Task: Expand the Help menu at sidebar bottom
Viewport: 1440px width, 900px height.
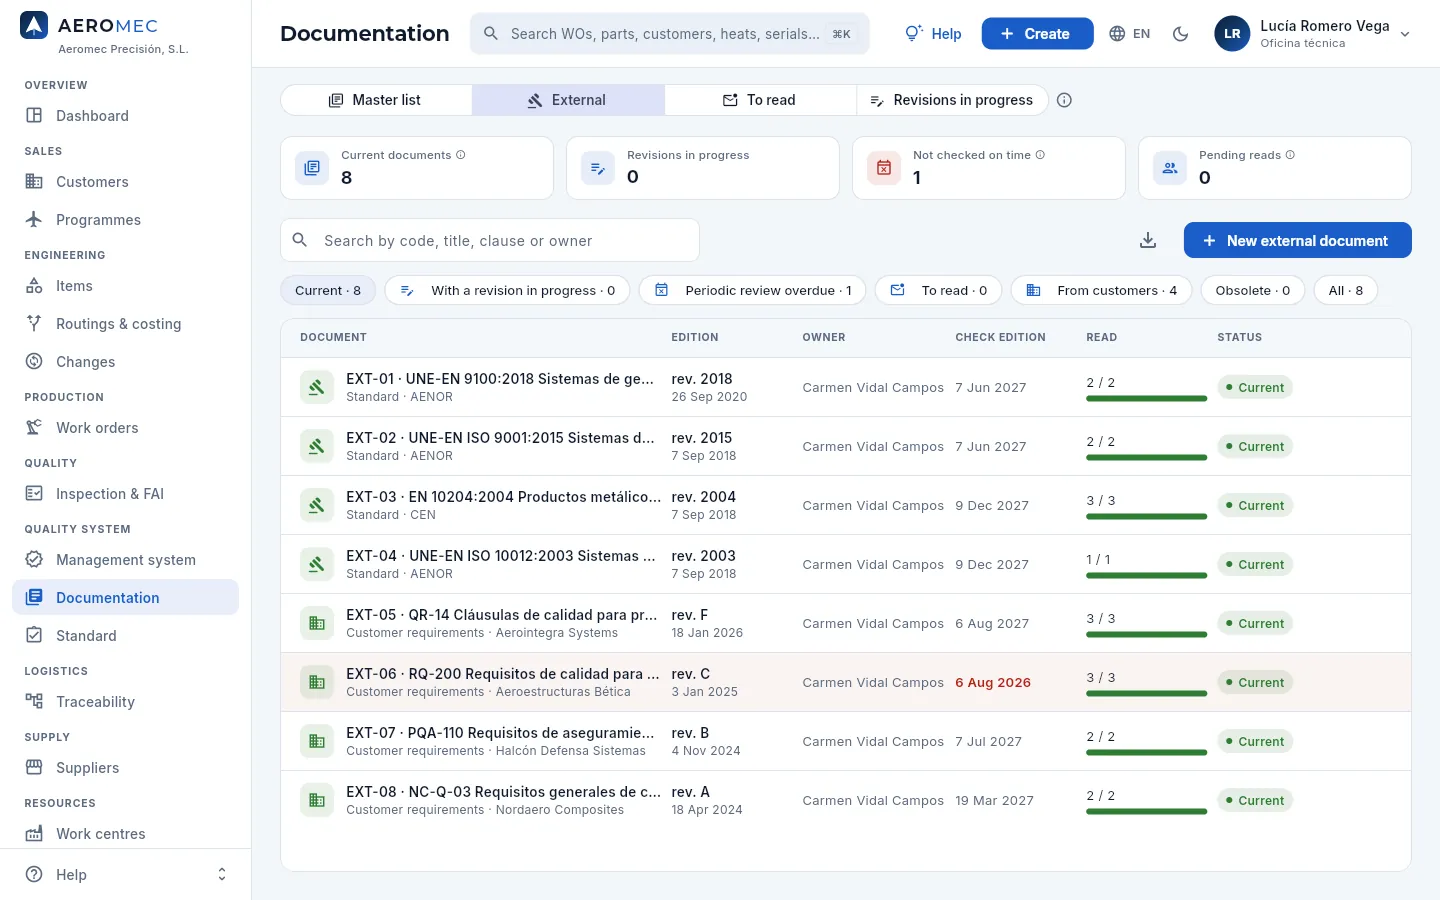Action: point(126,875)
